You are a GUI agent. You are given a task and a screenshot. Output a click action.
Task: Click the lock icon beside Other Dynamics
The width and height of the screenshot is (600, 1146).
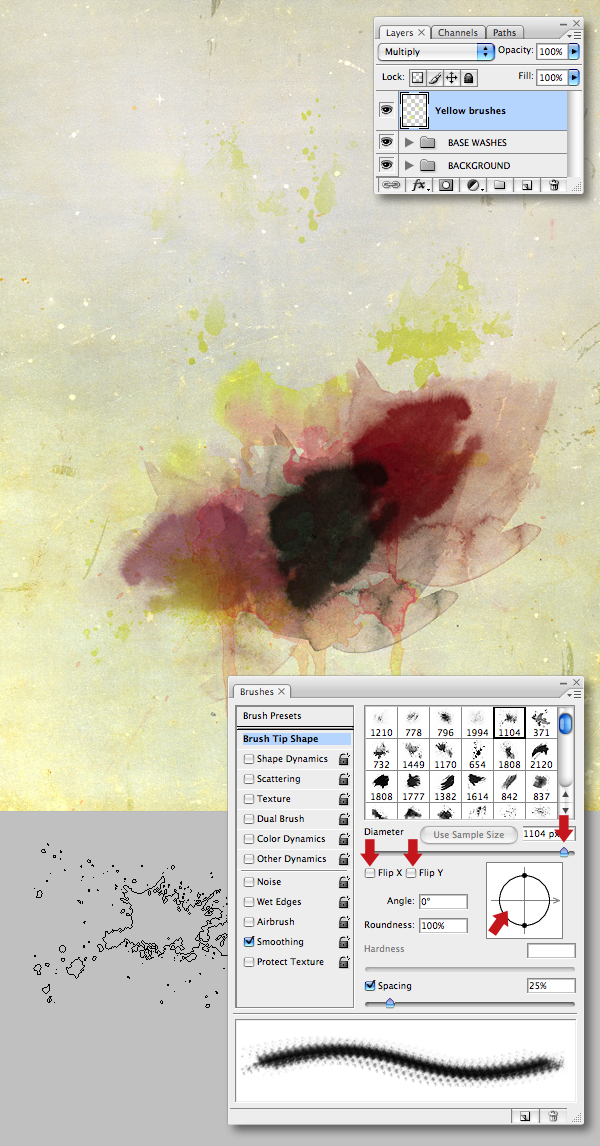coord(343,859)
